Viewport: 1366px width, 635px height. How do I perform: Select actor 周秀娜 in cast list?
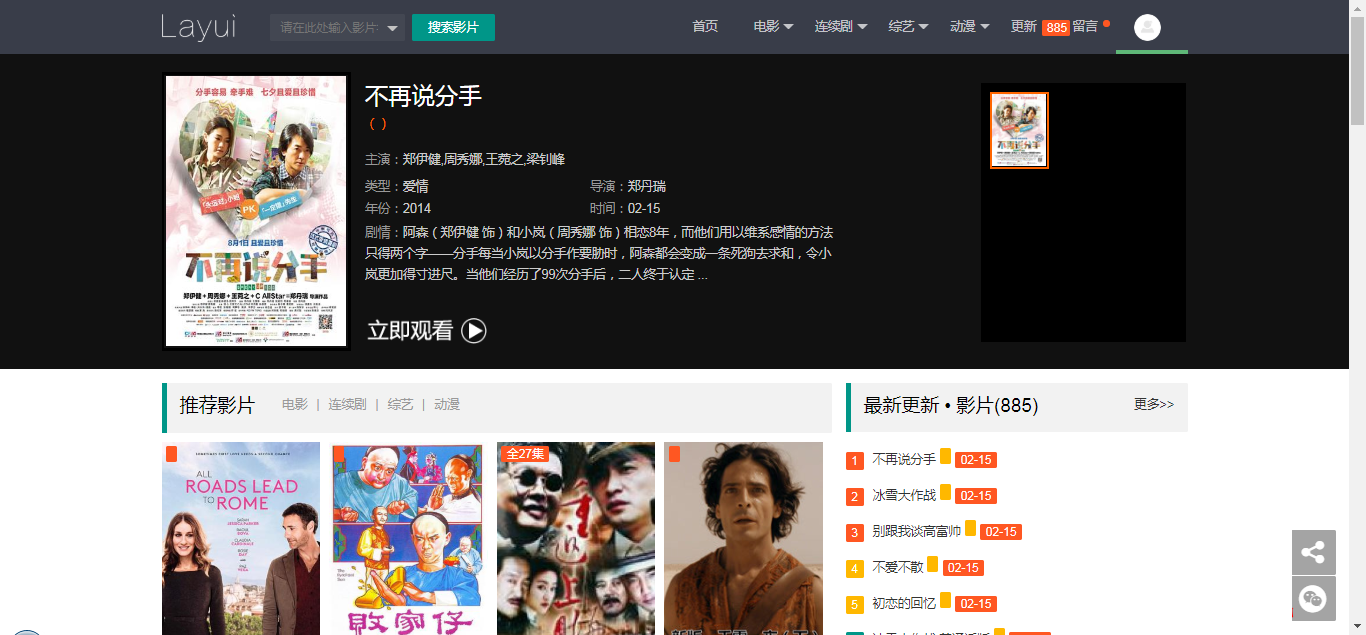(x=464, y=159)
